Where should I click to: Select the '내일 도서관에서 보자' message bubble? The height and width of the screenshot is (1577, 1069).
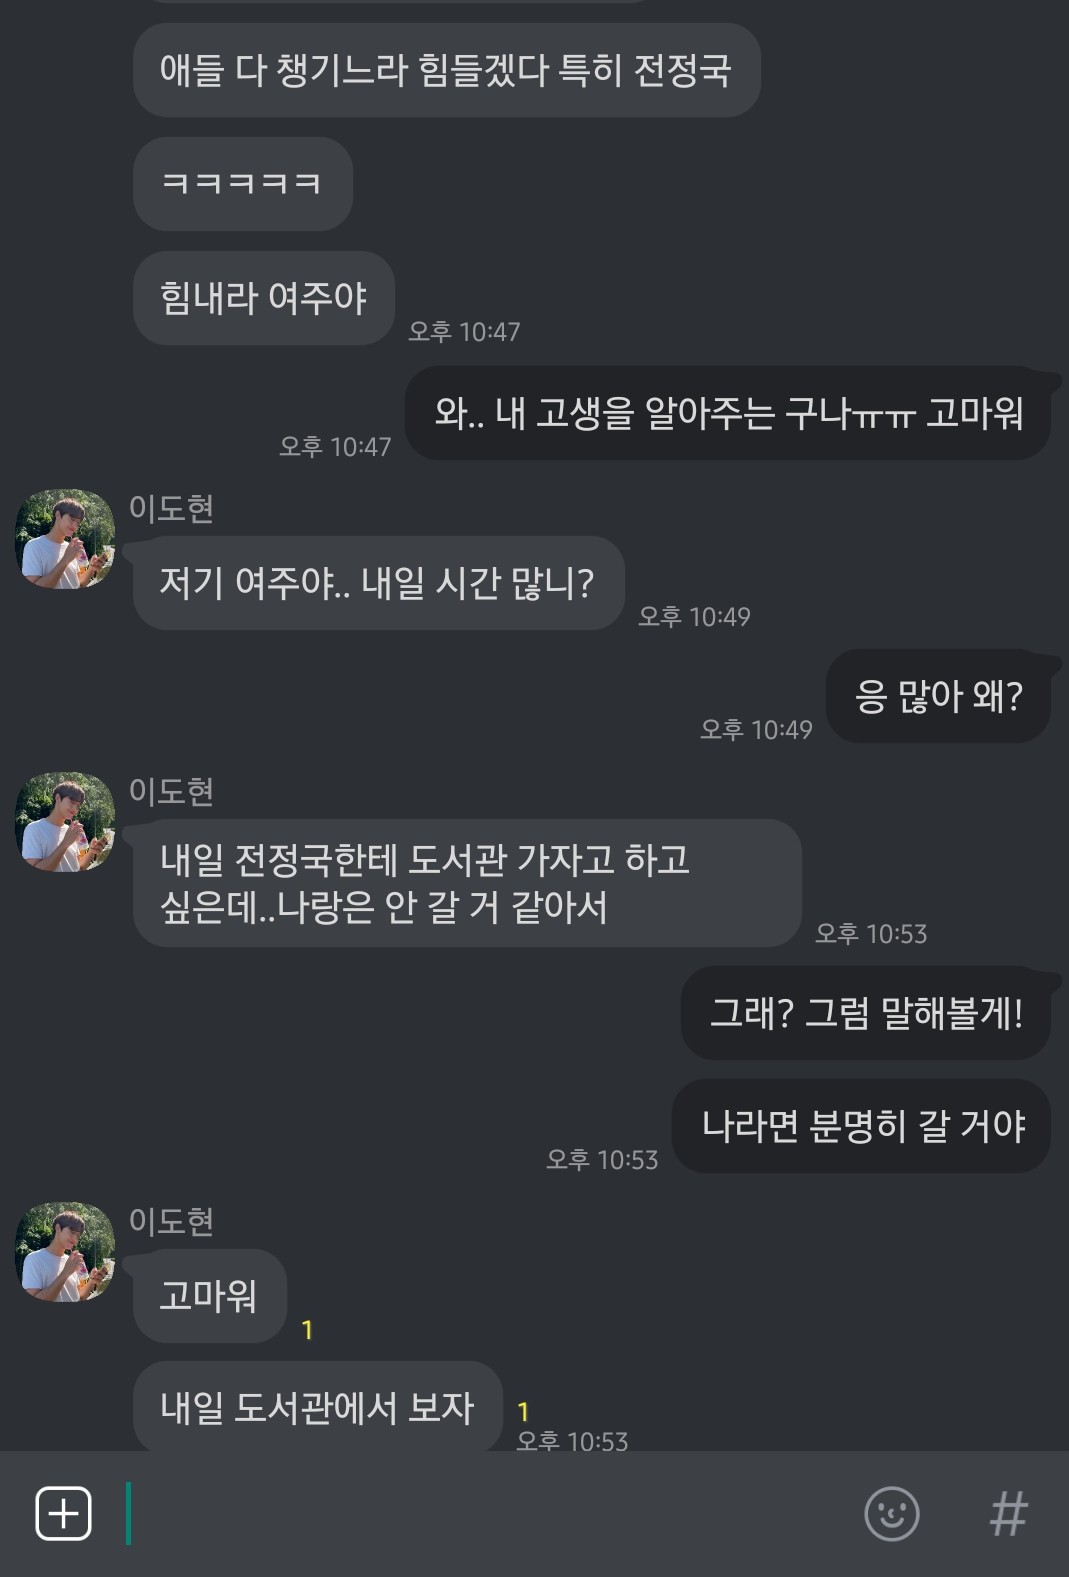317,1407
